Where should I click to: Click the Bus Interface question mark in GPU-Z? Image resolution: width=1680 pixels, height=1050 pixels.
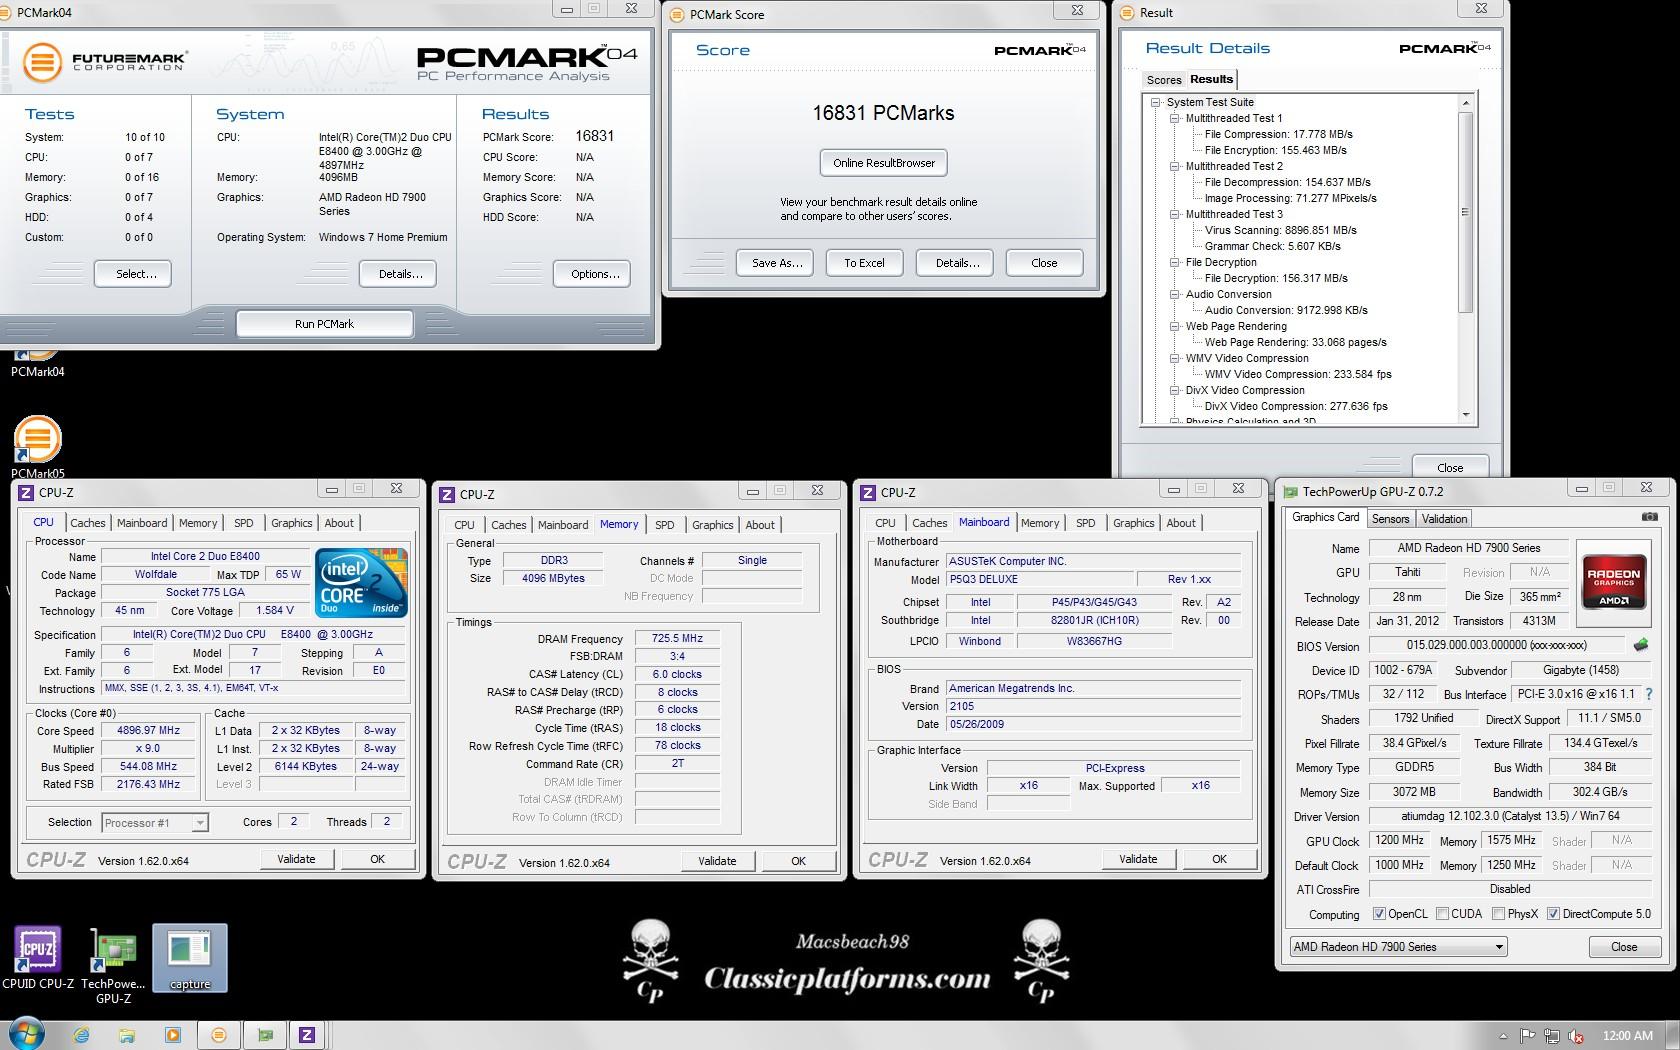click(x=1649, y=694)
